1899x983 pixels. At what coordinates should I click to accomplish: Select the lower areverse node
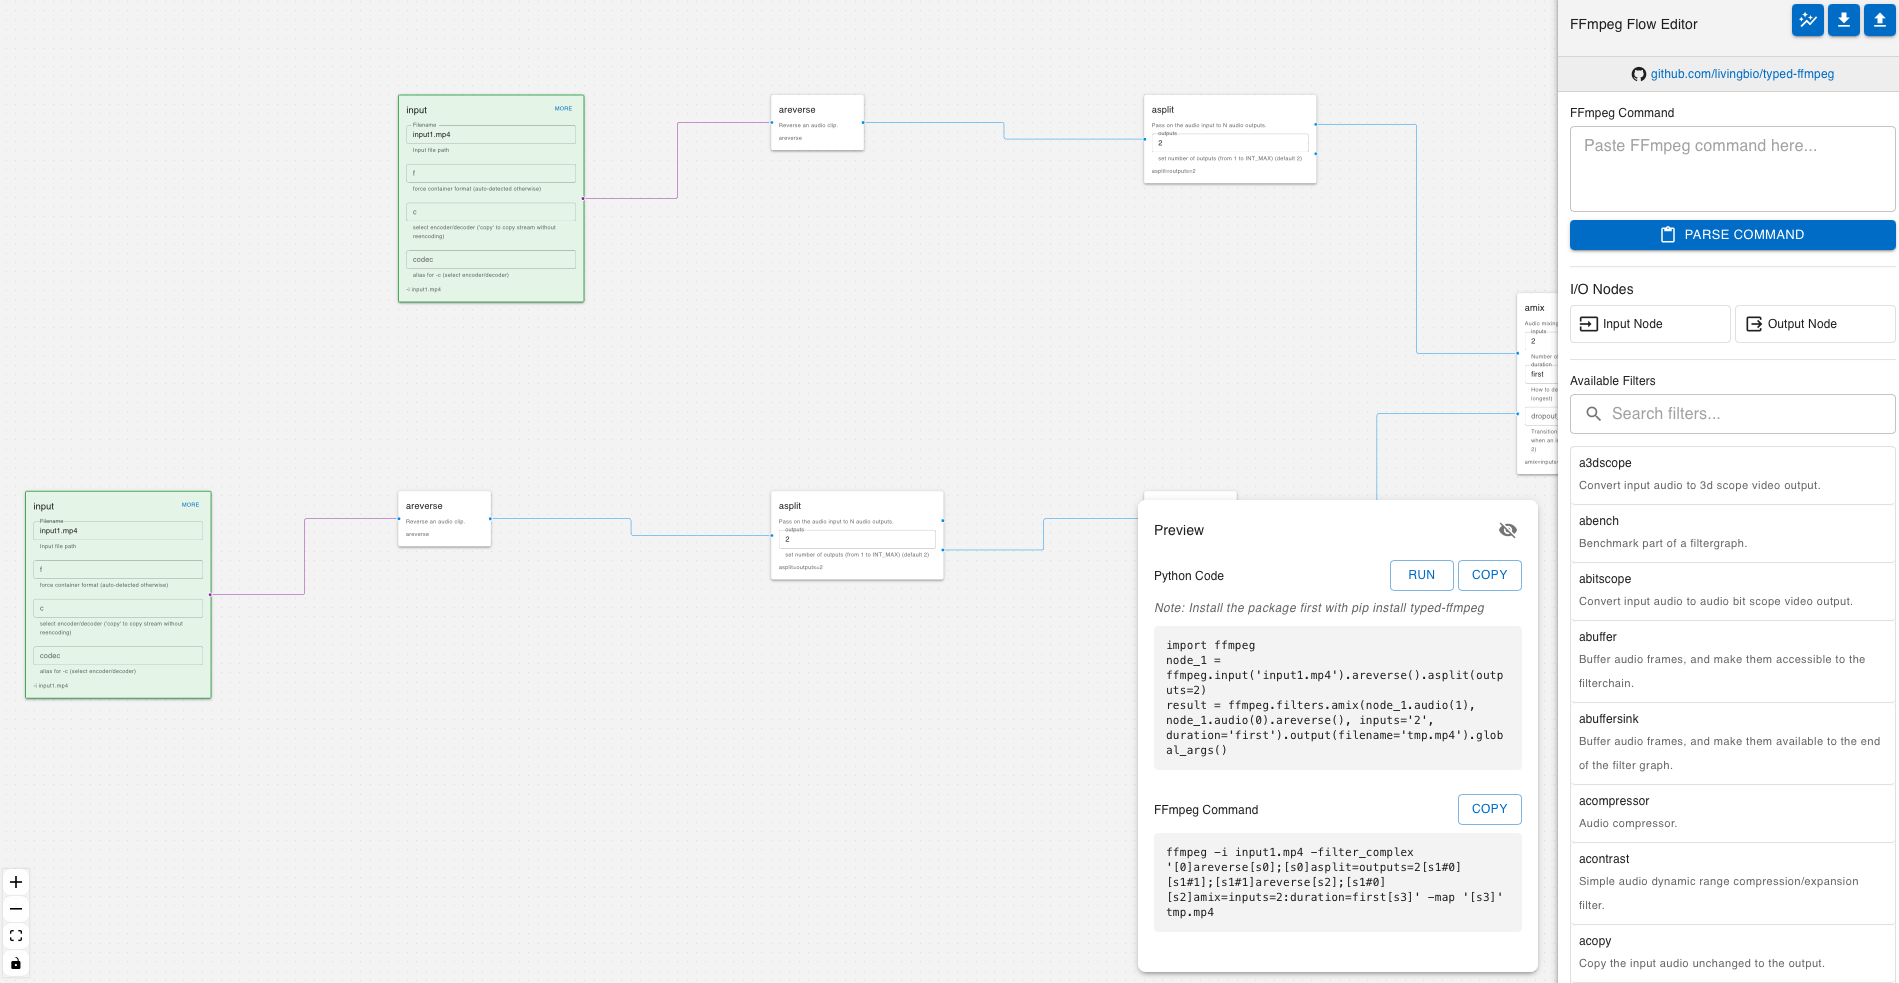click(x=444, y=518)
